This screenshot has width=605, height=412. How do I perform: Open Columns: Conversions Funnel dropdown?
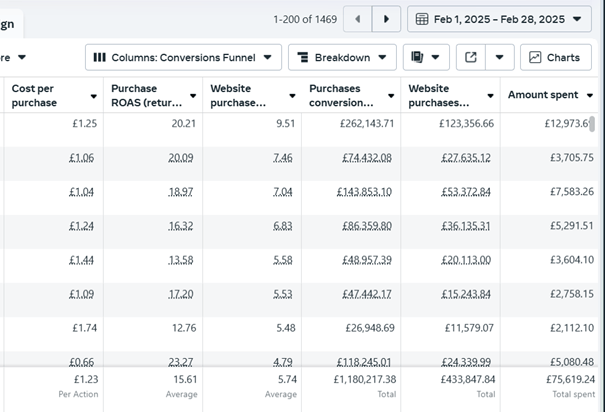click(x=181, y=57)
